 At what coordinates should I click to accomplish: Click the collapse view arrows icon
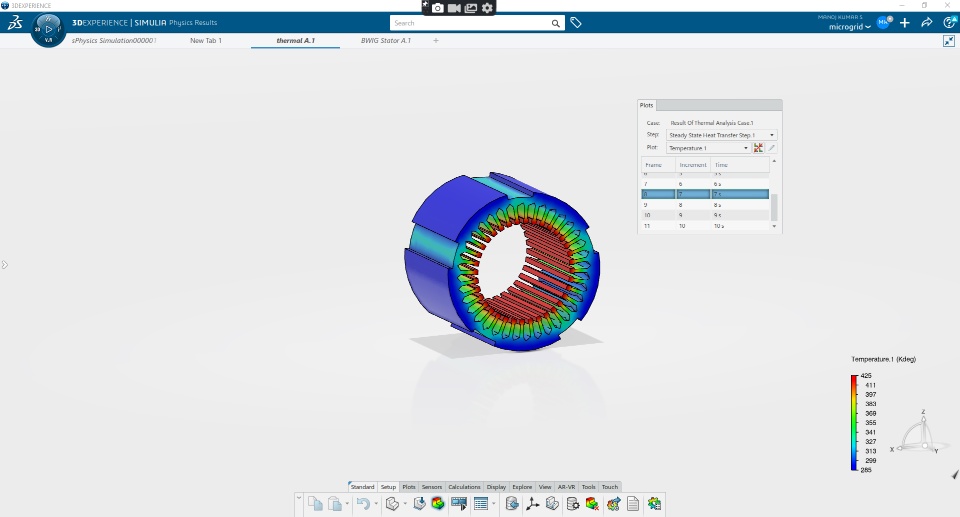click(x=948, y=41)
